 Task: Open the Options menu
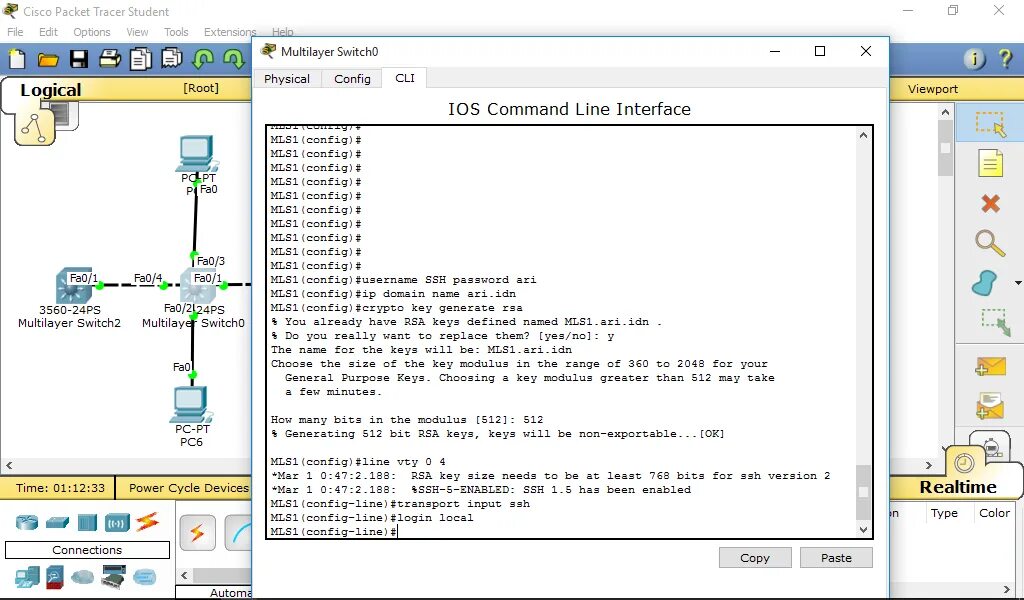point(91,32)
